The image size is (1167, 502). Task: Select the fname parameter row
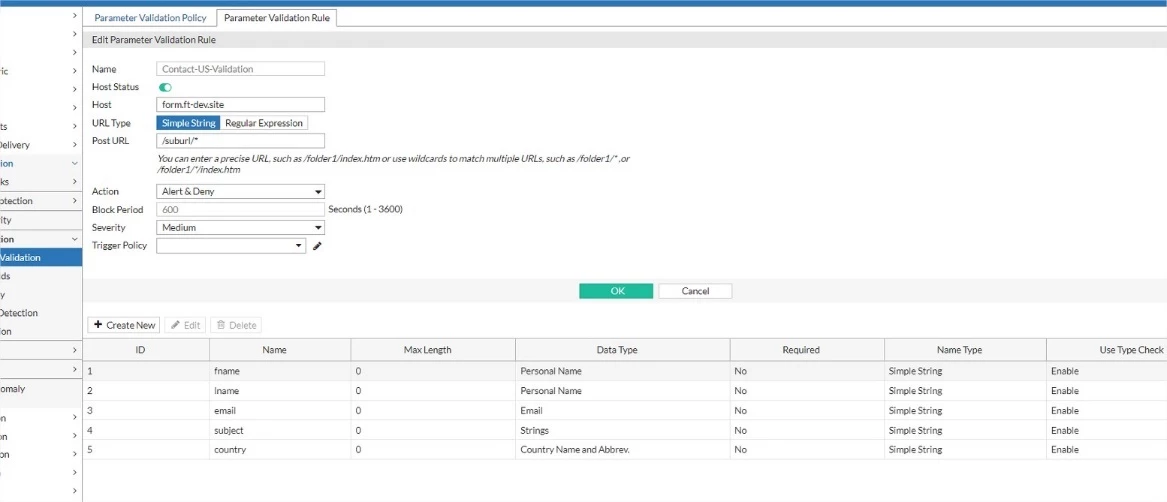coord(625,371)
